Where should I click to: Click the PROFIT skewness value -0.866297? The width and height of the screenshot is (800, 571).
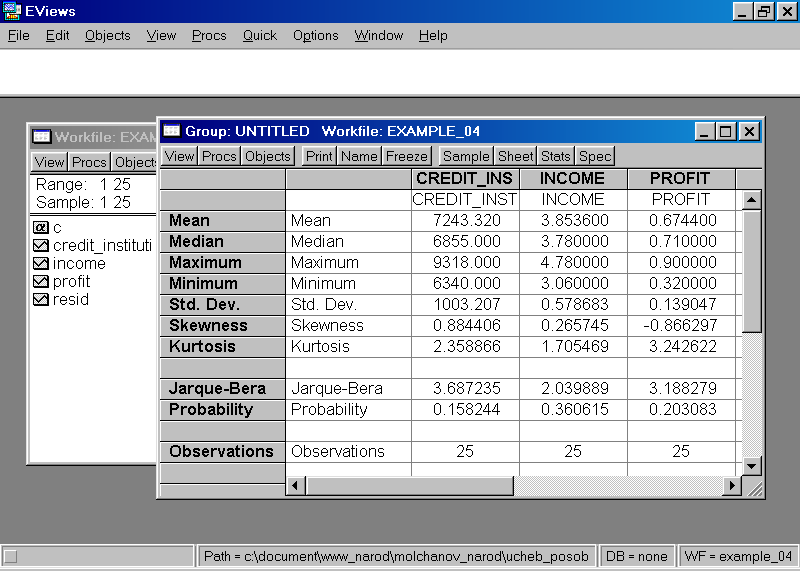pyautogui.click(x=680, y=325)
